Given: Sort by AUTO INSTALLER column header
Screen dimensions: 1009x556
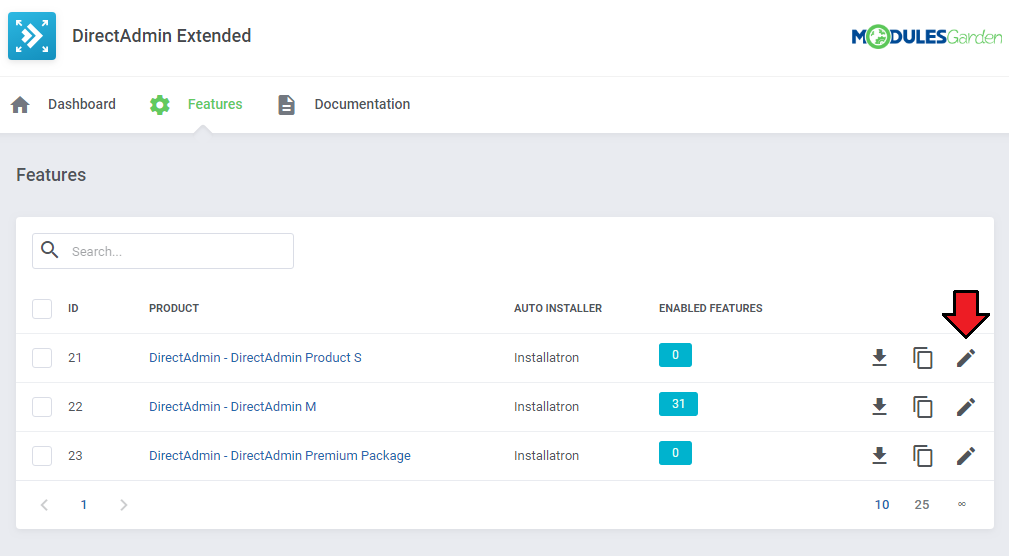Looking at the screenshot, I should click(x=558, y=308).
